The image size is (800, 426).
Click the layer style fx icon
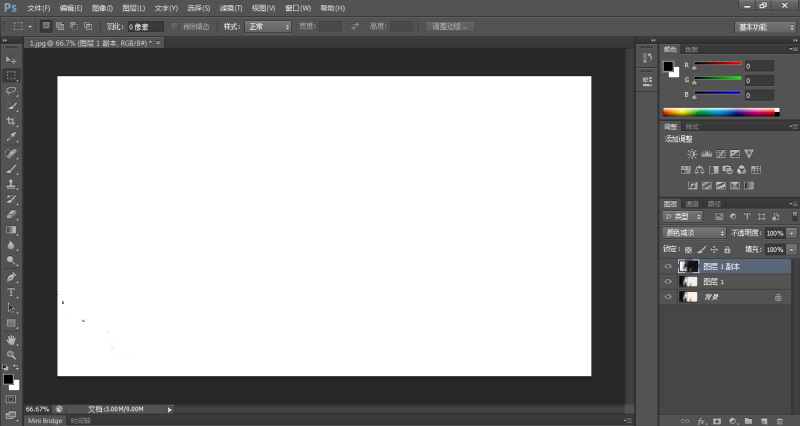703,421
